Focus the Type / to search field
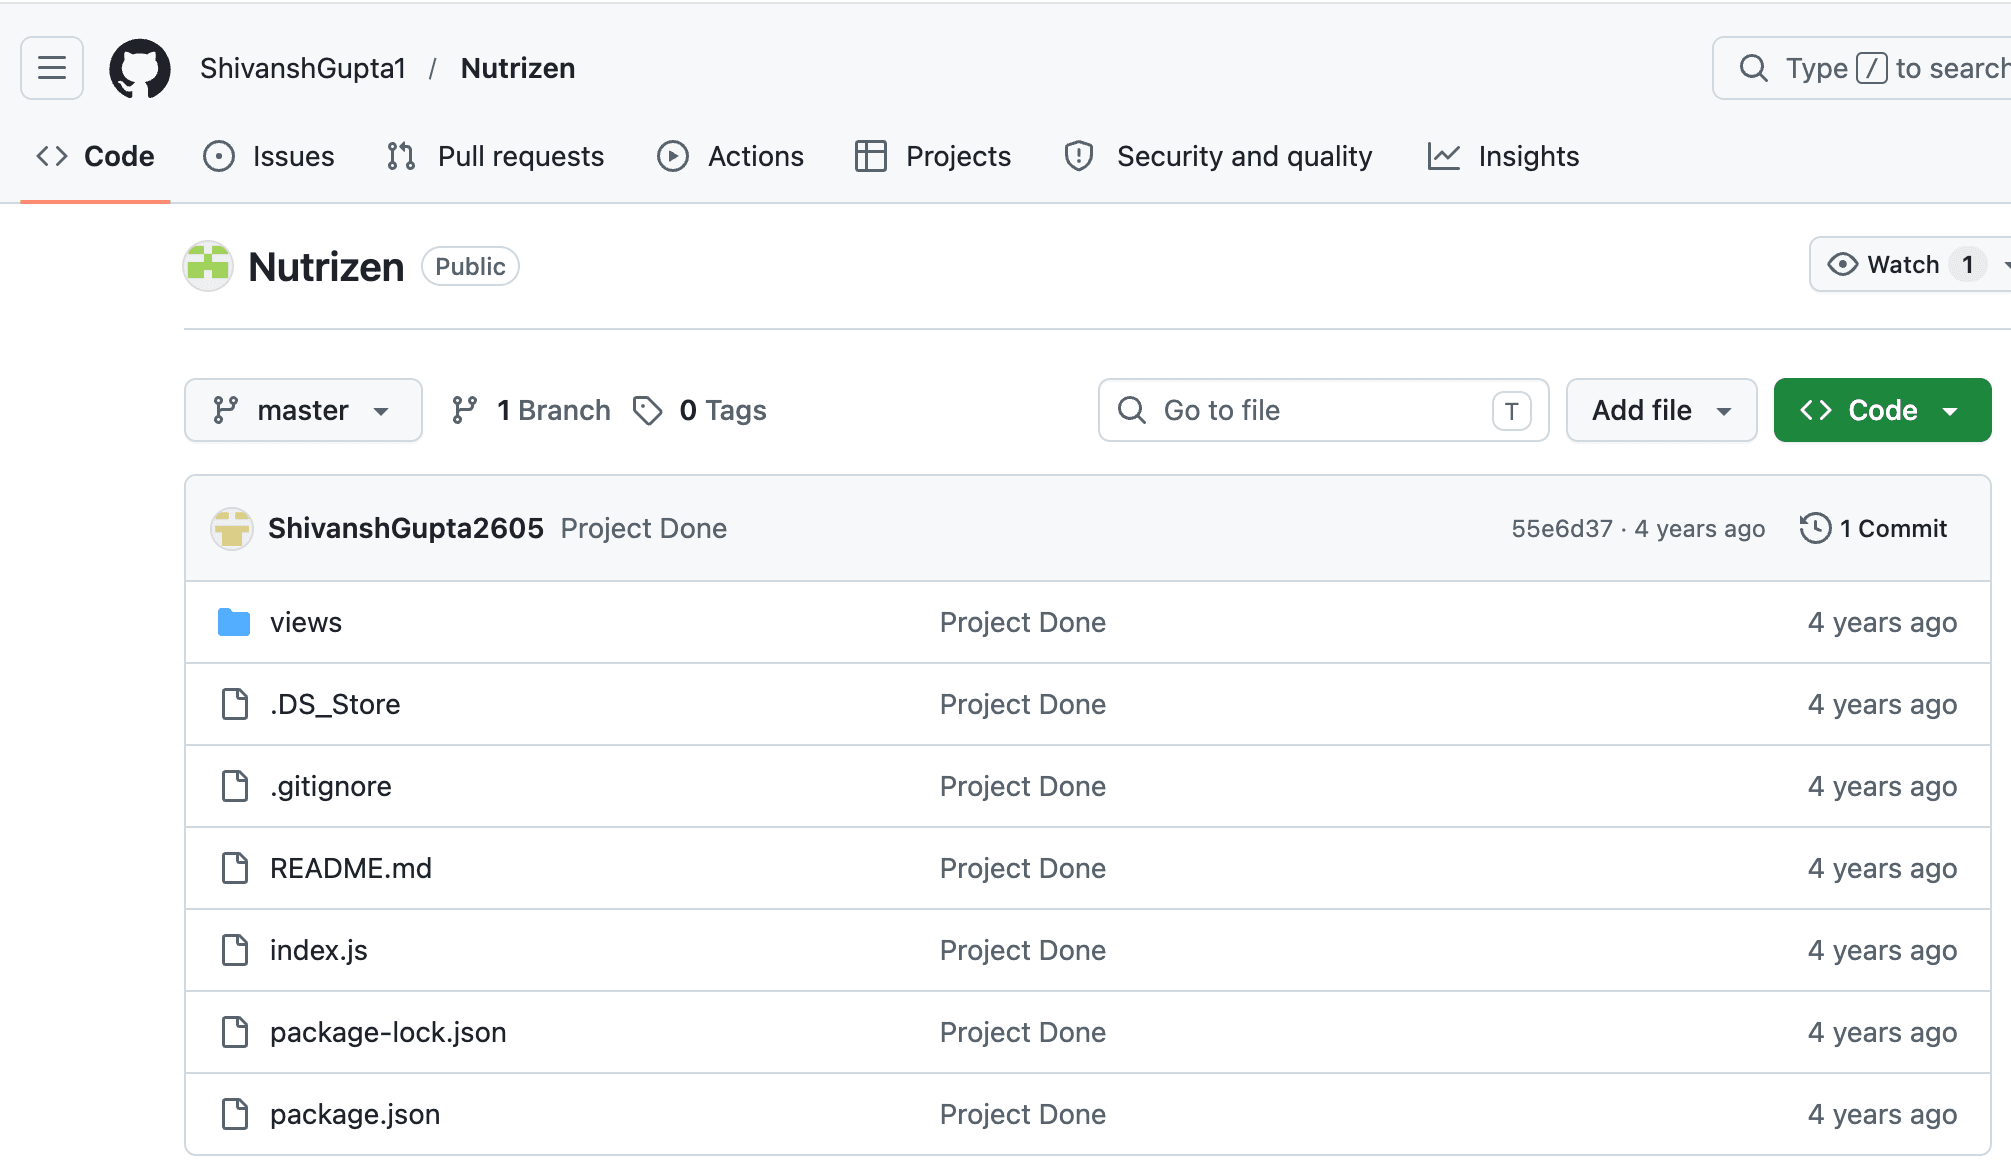This screenshot has width=2011, height=1168. click(1862, 68)
